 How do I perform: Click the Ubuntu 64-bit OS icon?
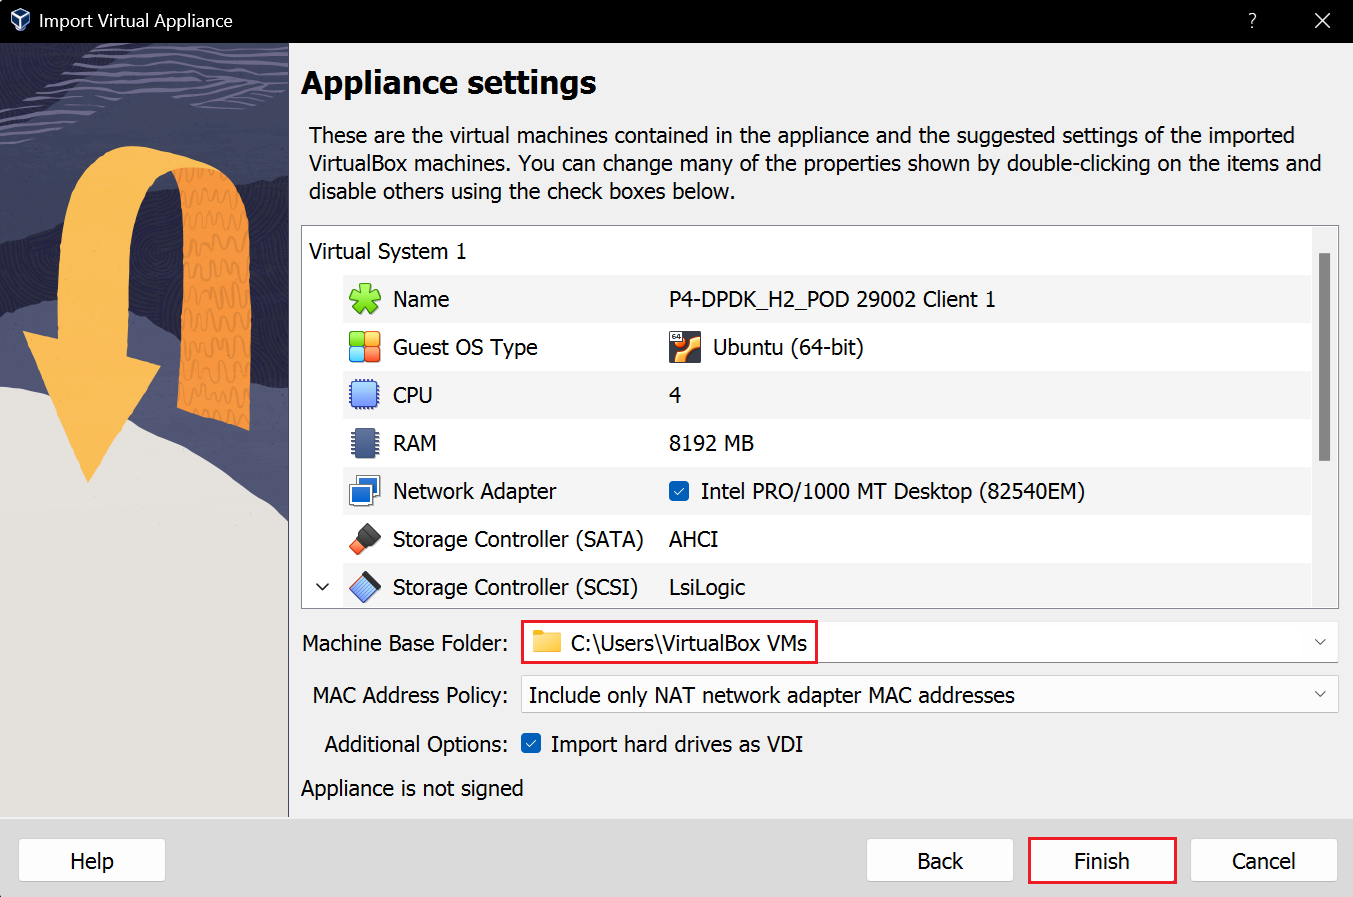pos(685,347)
